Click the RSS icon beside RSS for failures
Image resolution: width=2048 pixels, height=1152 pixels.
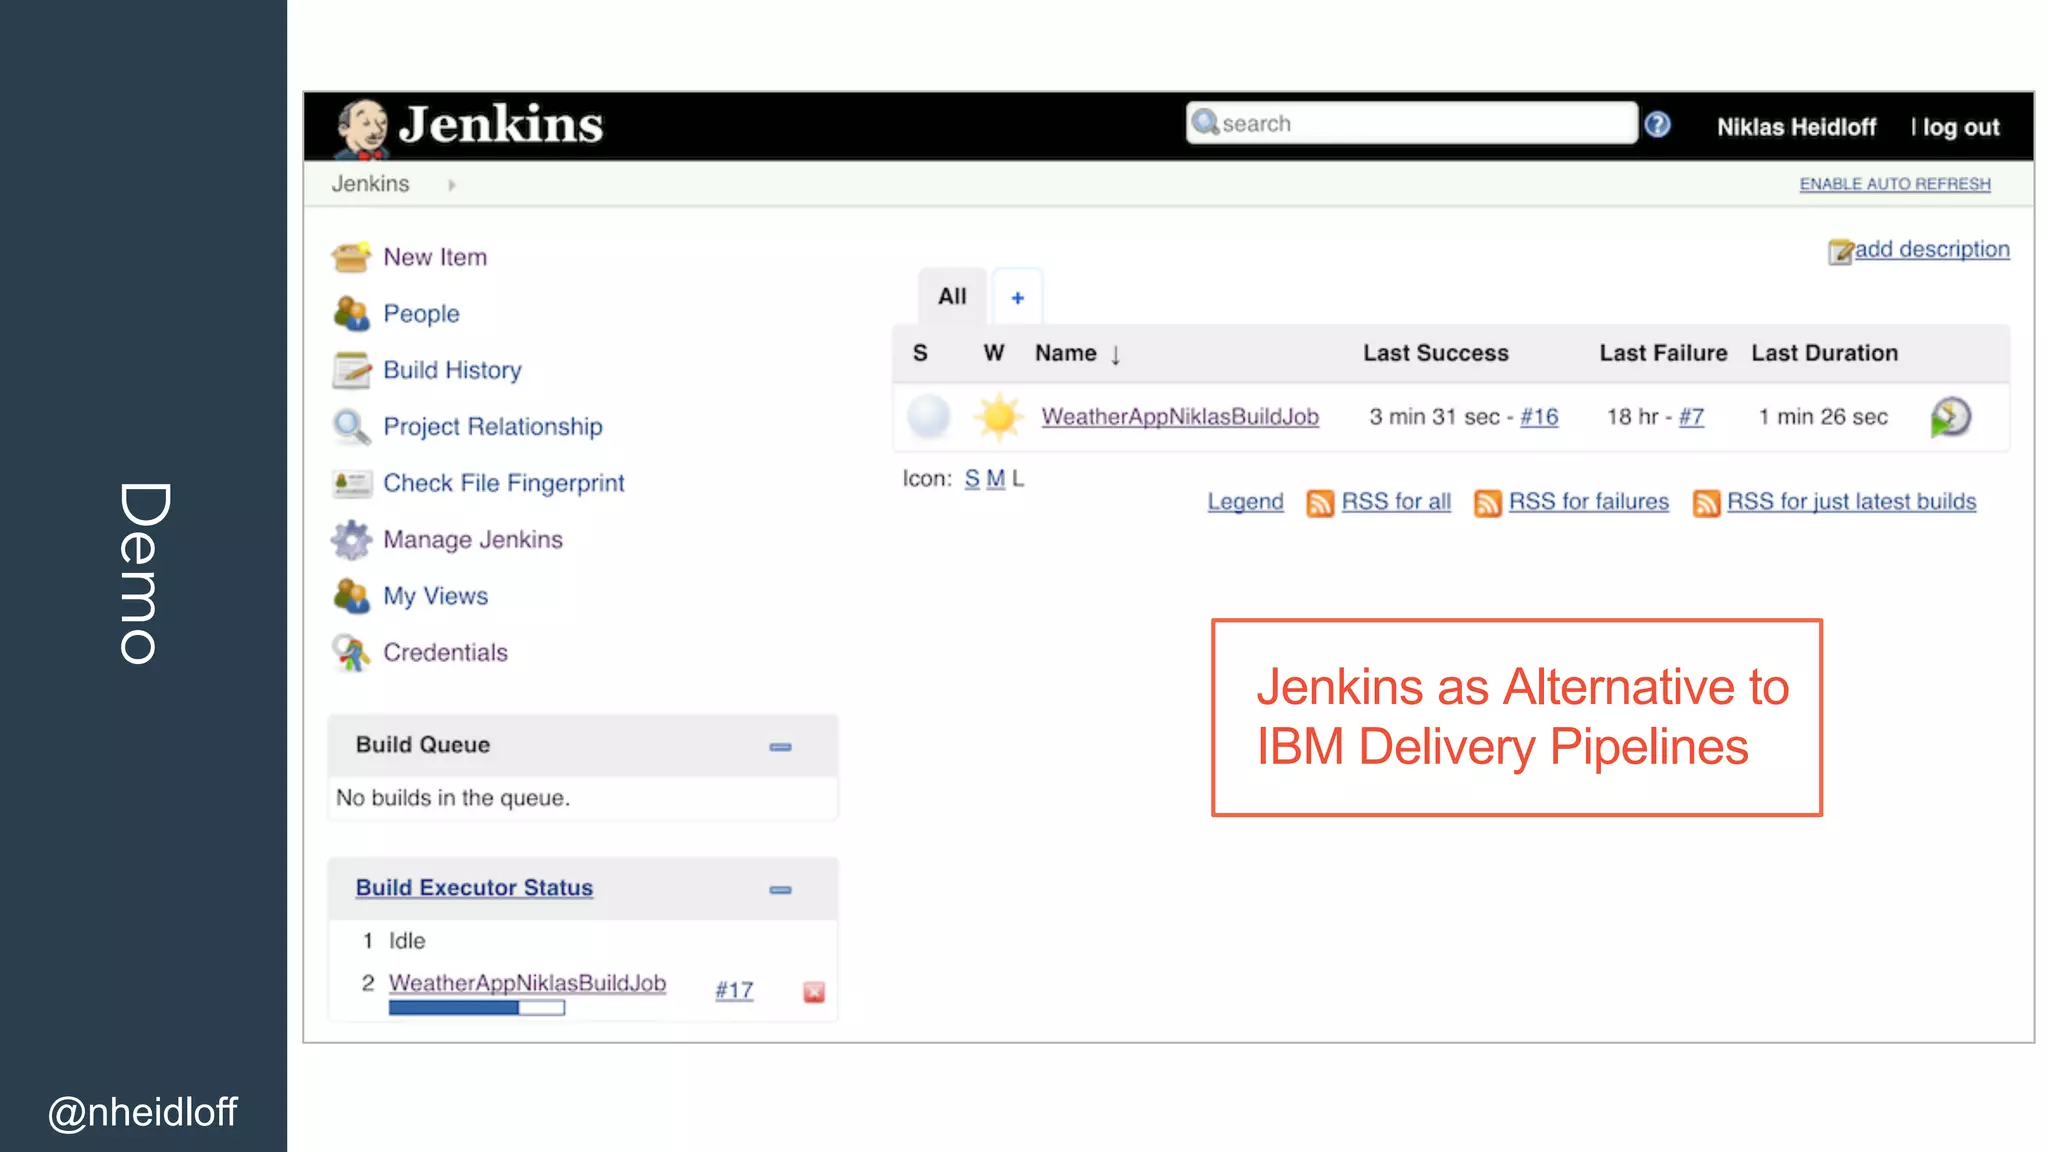coord(1487,503)
